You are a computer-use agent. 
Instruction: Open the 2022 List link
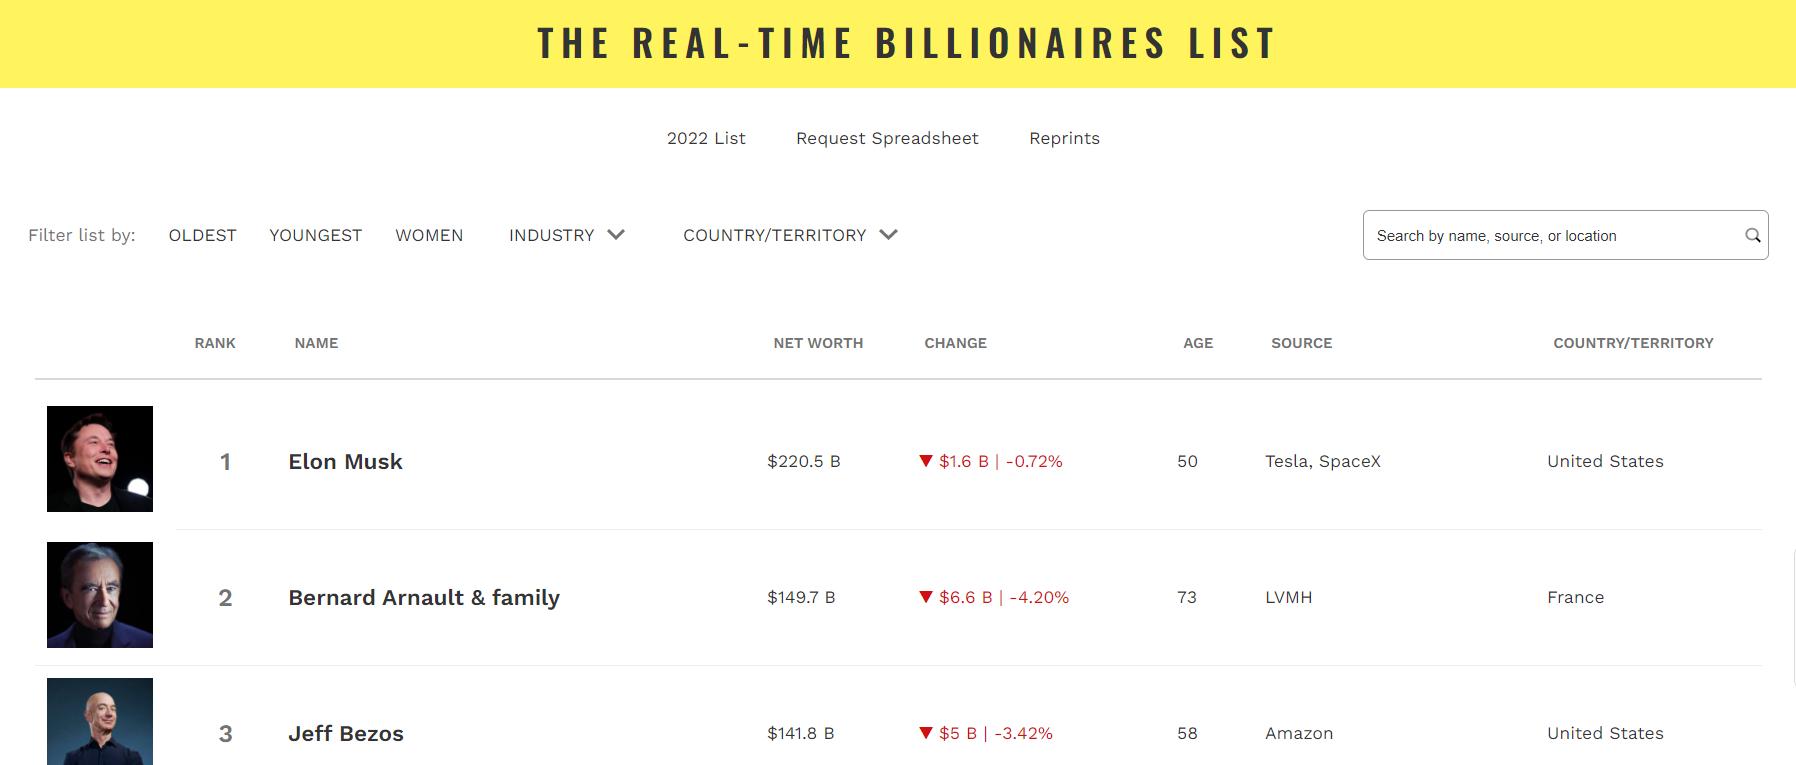tap(706, 138)
